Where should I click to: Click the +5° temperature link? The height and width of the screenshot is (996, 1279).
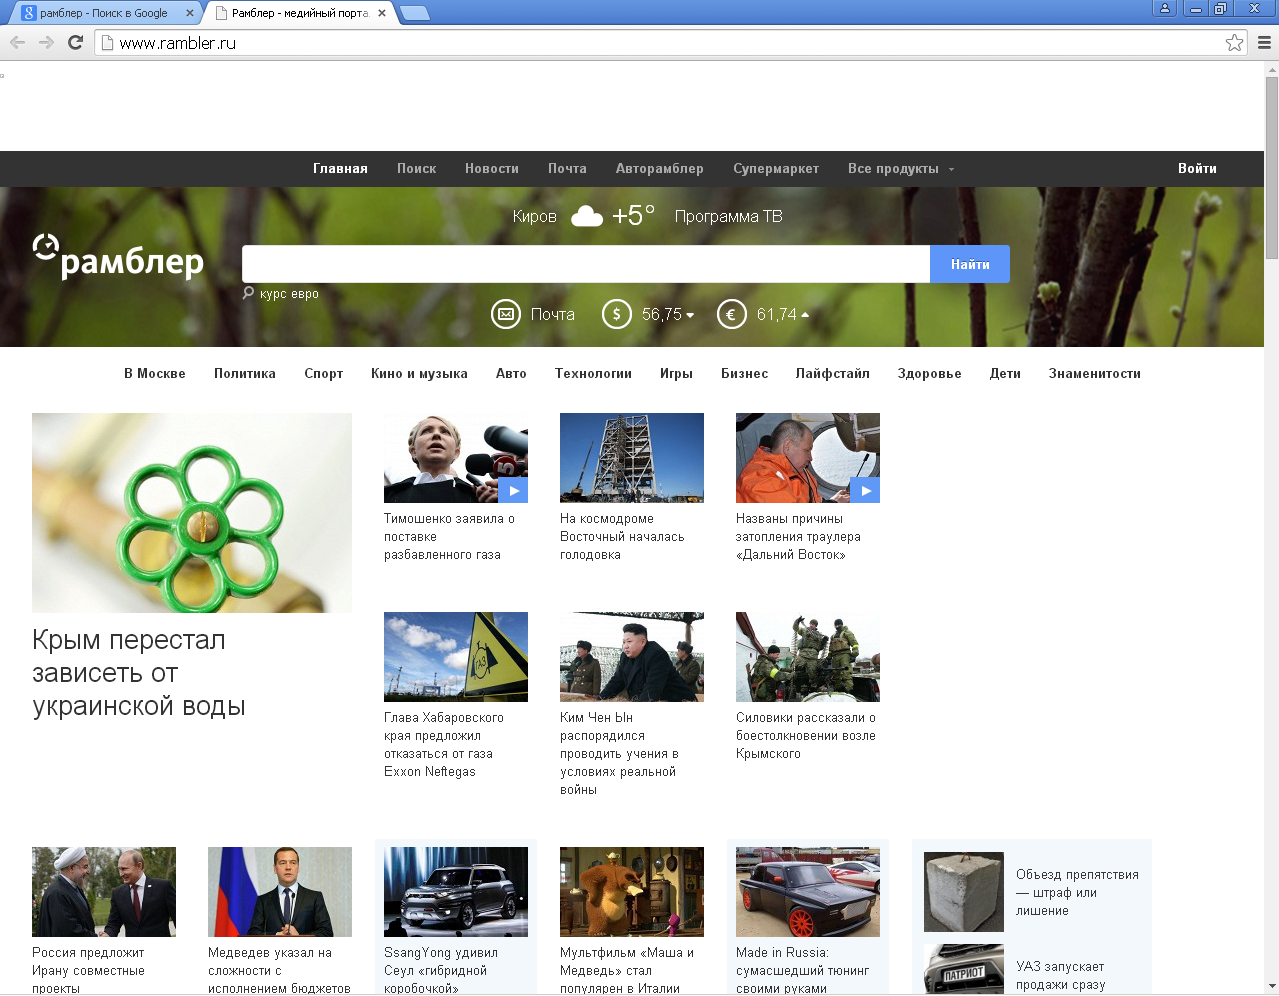[x=633, y=215]
